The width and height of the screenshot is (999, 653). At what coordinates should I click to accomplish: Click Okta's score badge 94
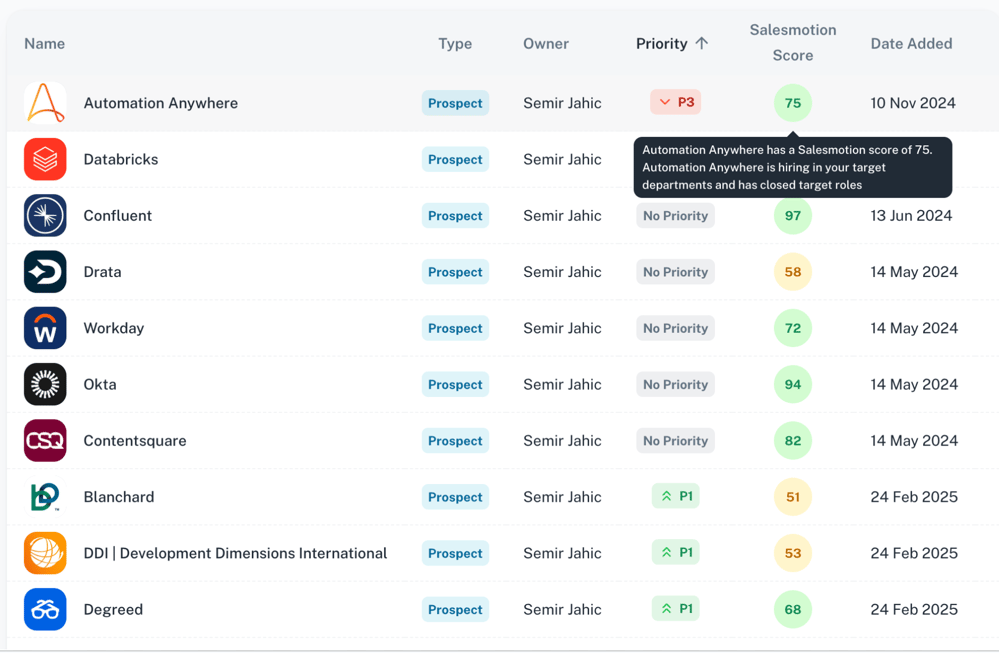[x=793, y=384]
